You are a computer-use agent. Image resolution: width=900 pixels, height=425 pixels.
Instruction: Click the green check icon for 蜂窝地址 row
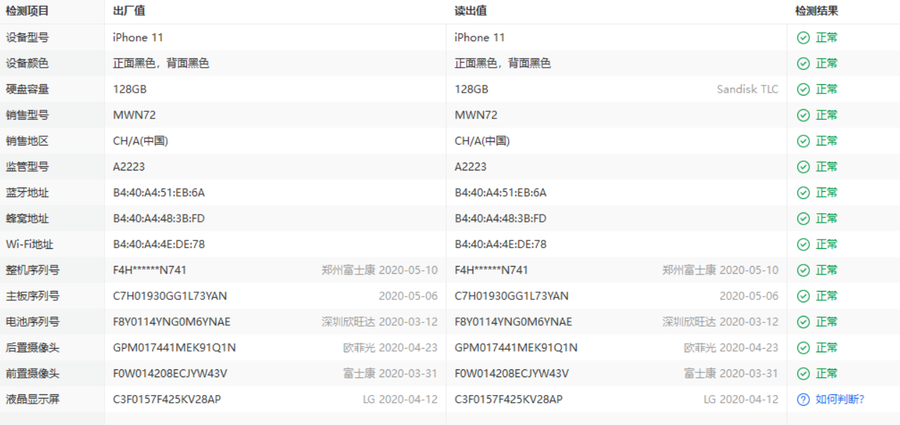point(803,219)
